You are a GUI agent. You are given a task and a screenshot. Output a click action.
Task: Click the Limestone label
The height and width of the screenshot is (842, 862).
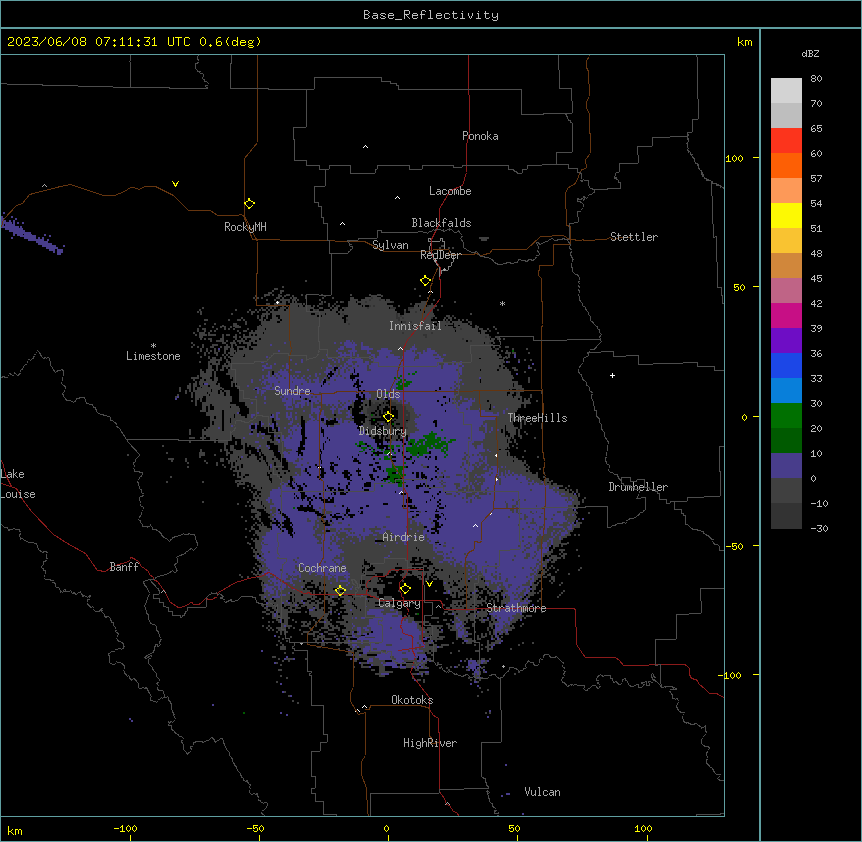coord(153,356)
